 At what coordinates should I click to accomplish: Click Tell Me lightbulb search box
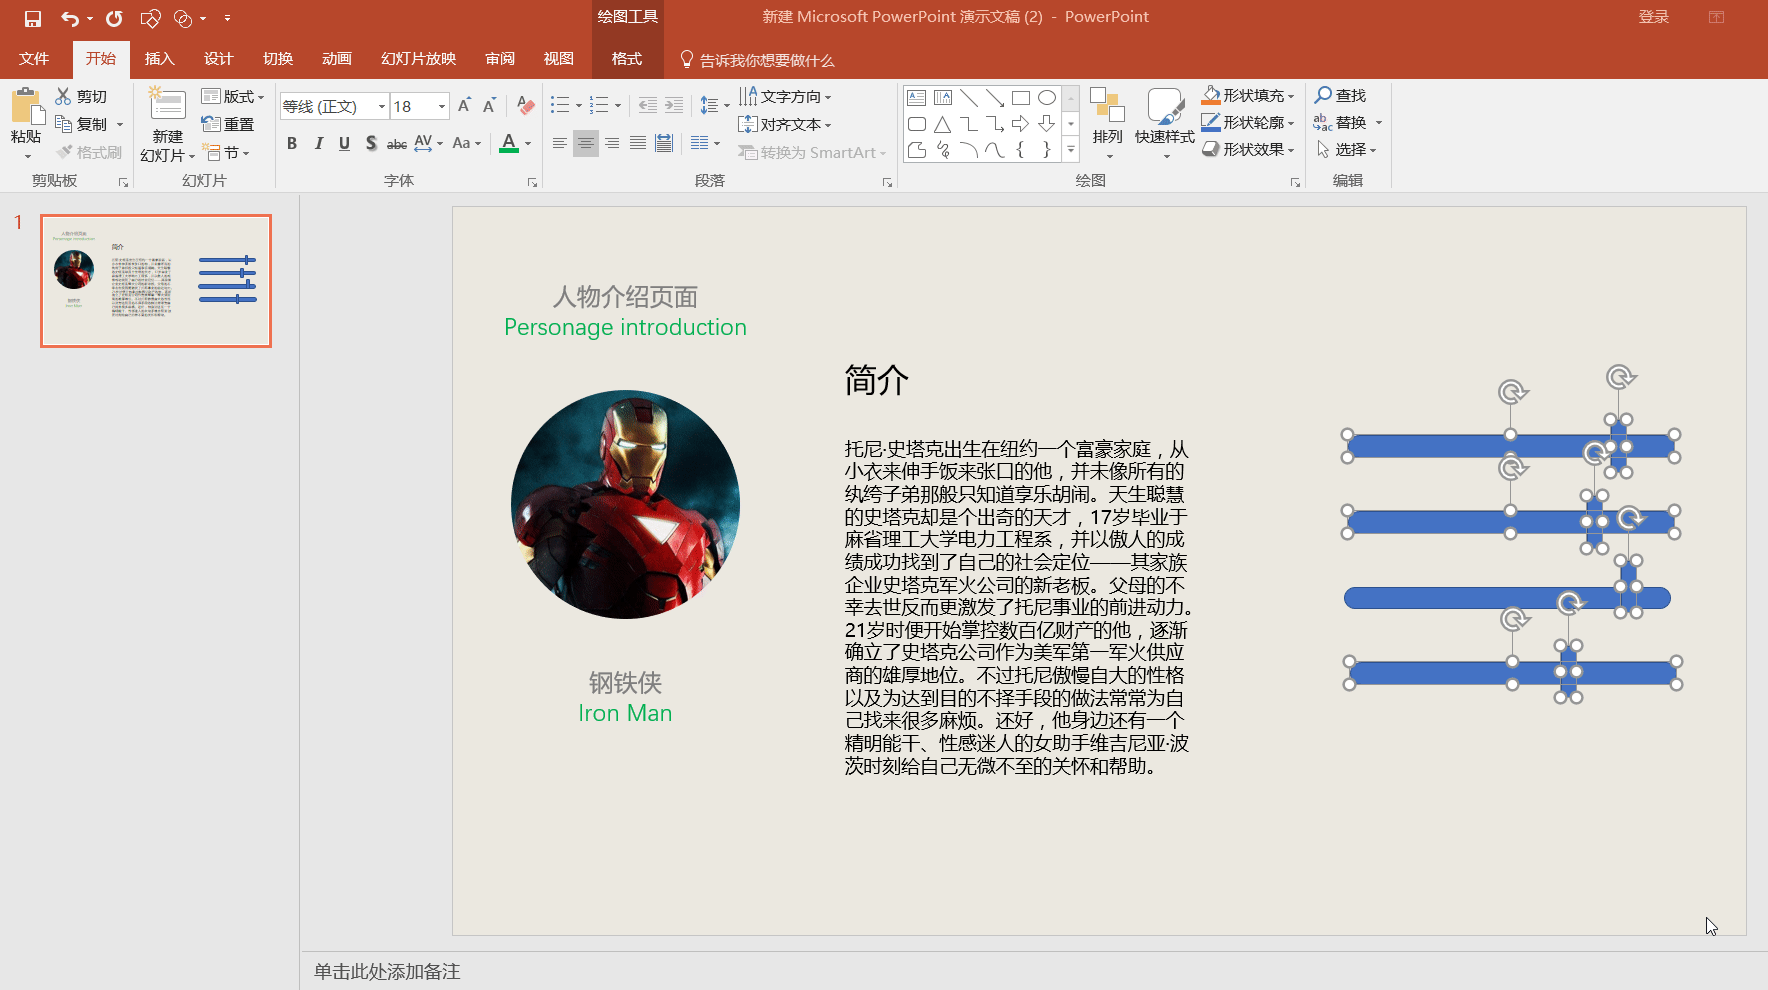click(x=757, y=60)
